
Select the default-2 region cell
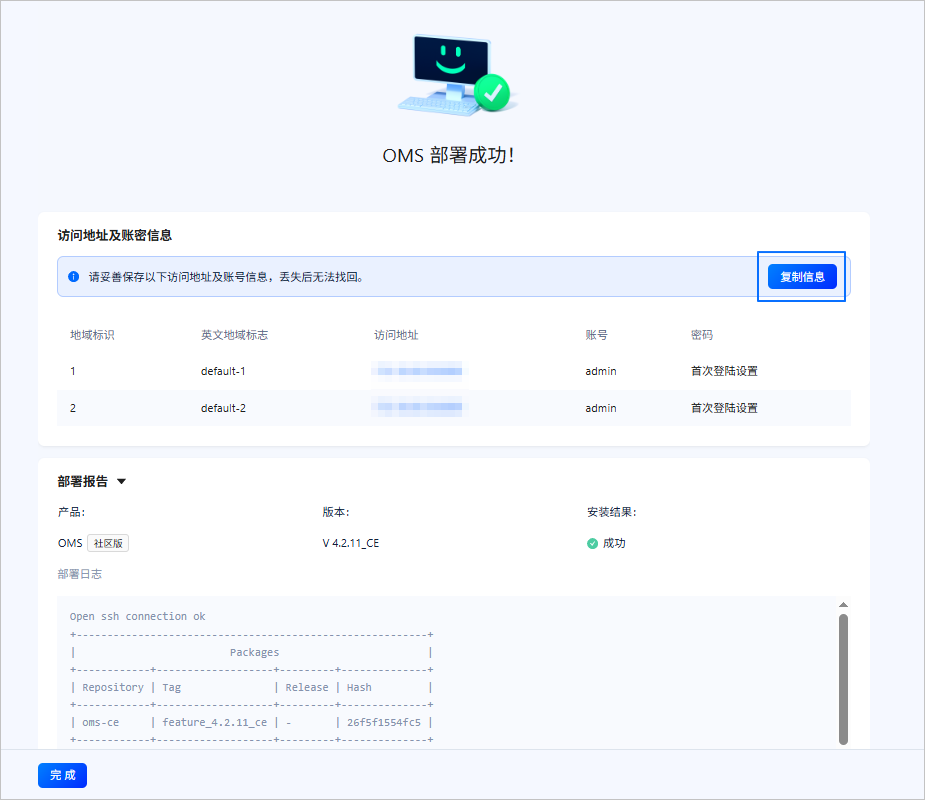[x=223, y=408]
